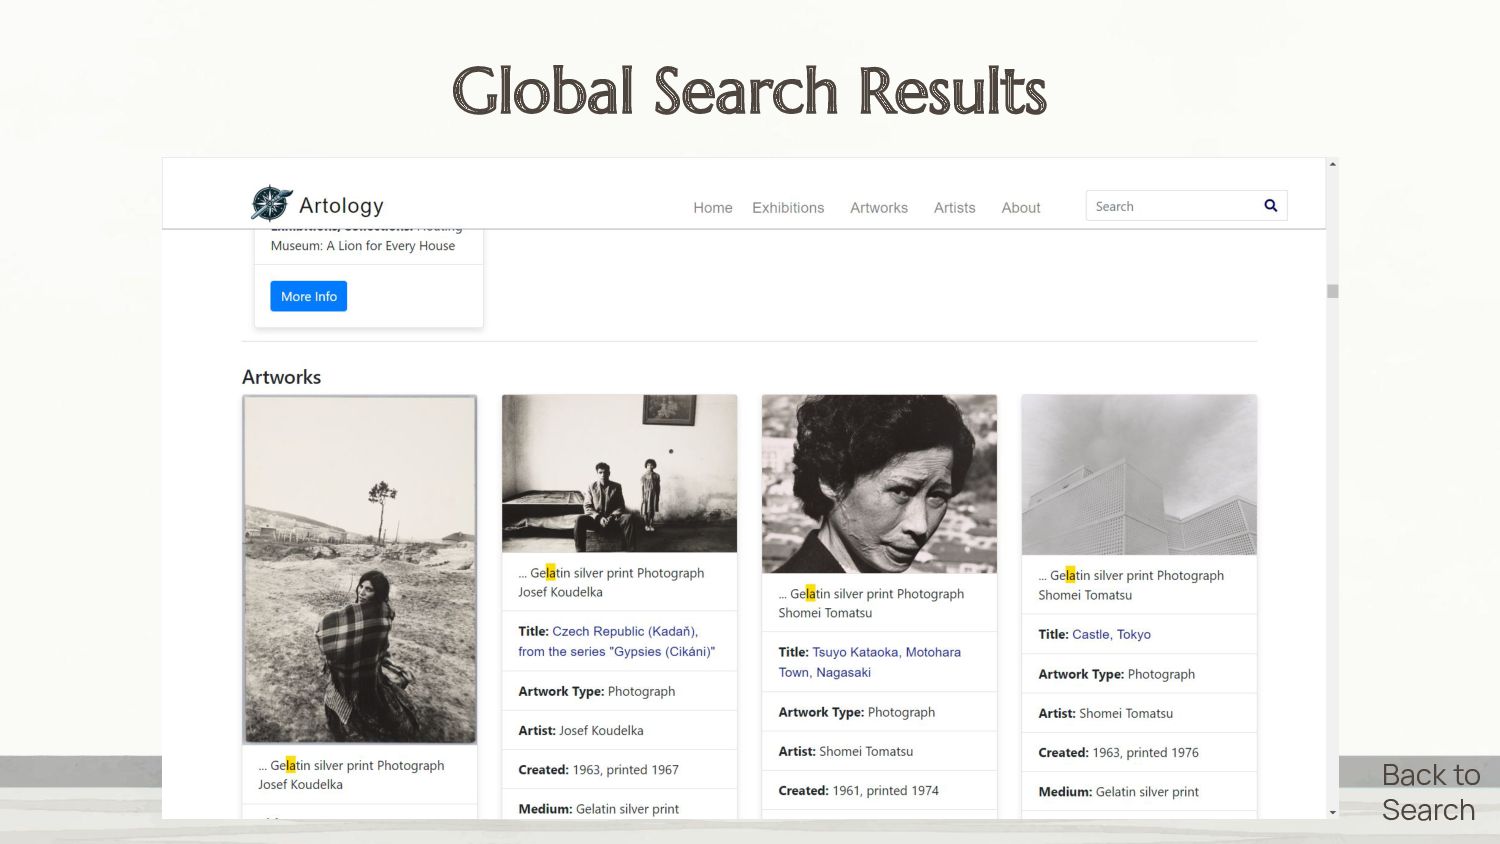
Task: Select the Tsuyo Kataoka portrait thumbnail
Action: point(879,484)
